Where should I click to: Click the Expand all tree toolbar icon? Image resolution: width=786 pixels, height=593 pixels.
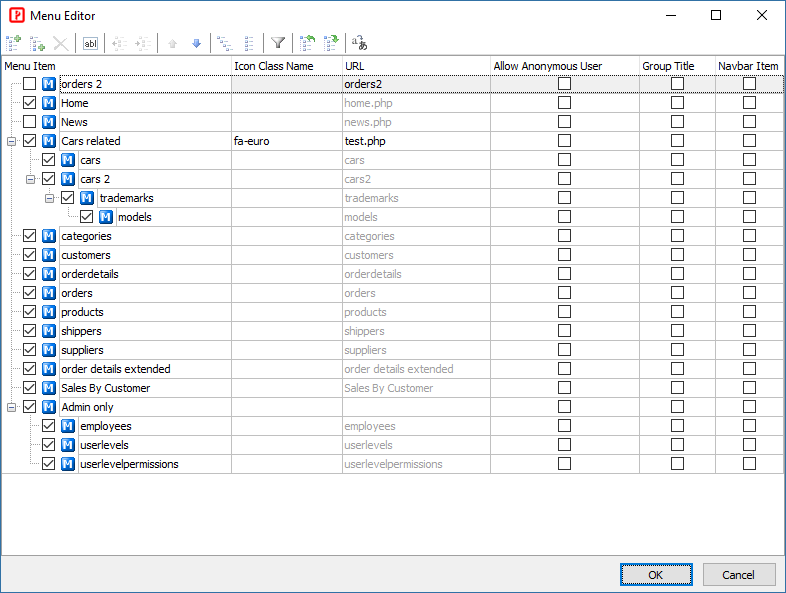[x=225, y=43]
